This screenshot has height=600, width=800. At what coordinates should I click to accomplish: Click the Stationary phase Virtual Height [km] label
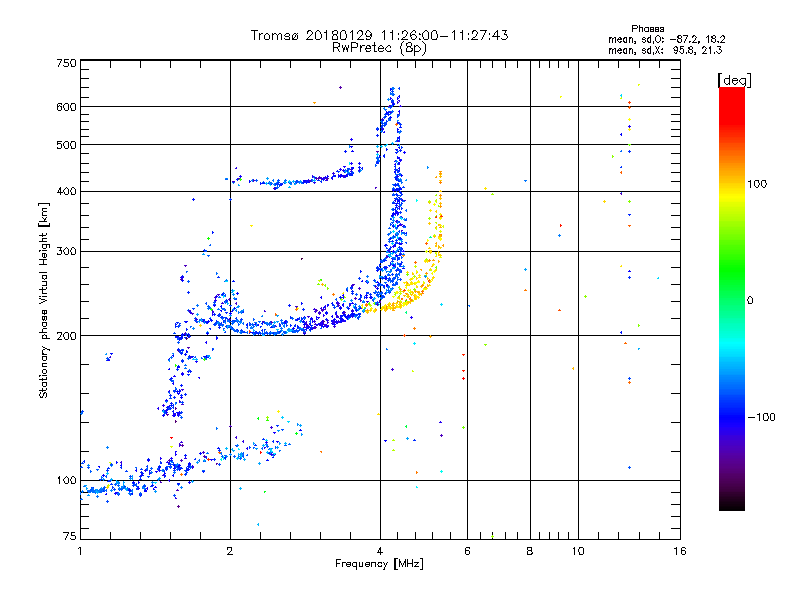(x=44, y=300)
